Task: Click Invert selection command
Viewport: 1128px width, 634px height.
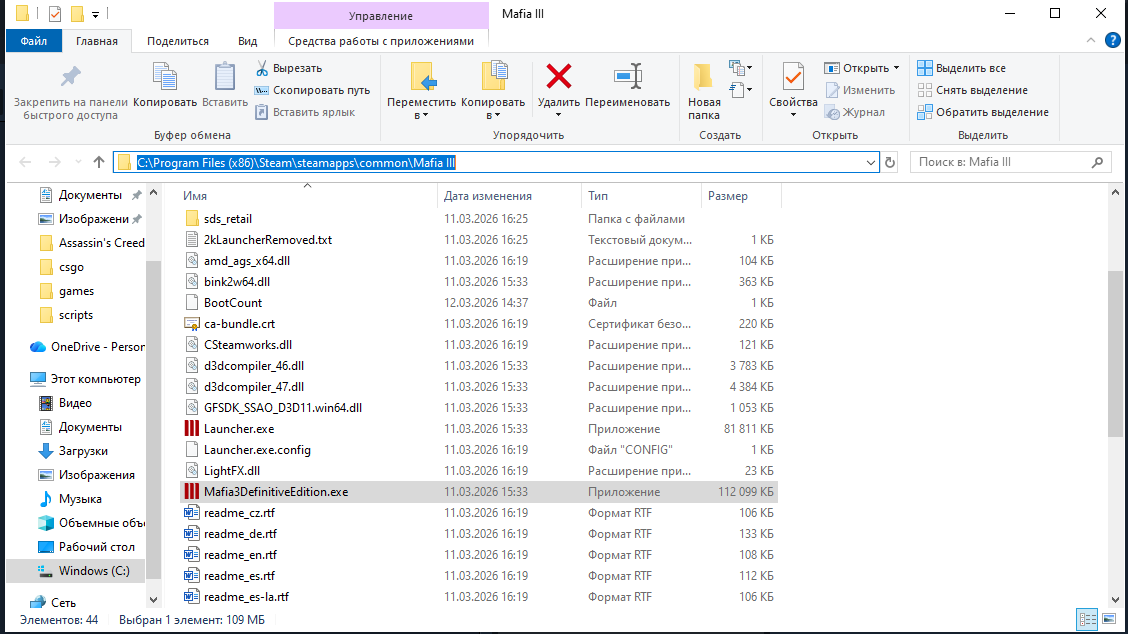Action: [983, 112]
